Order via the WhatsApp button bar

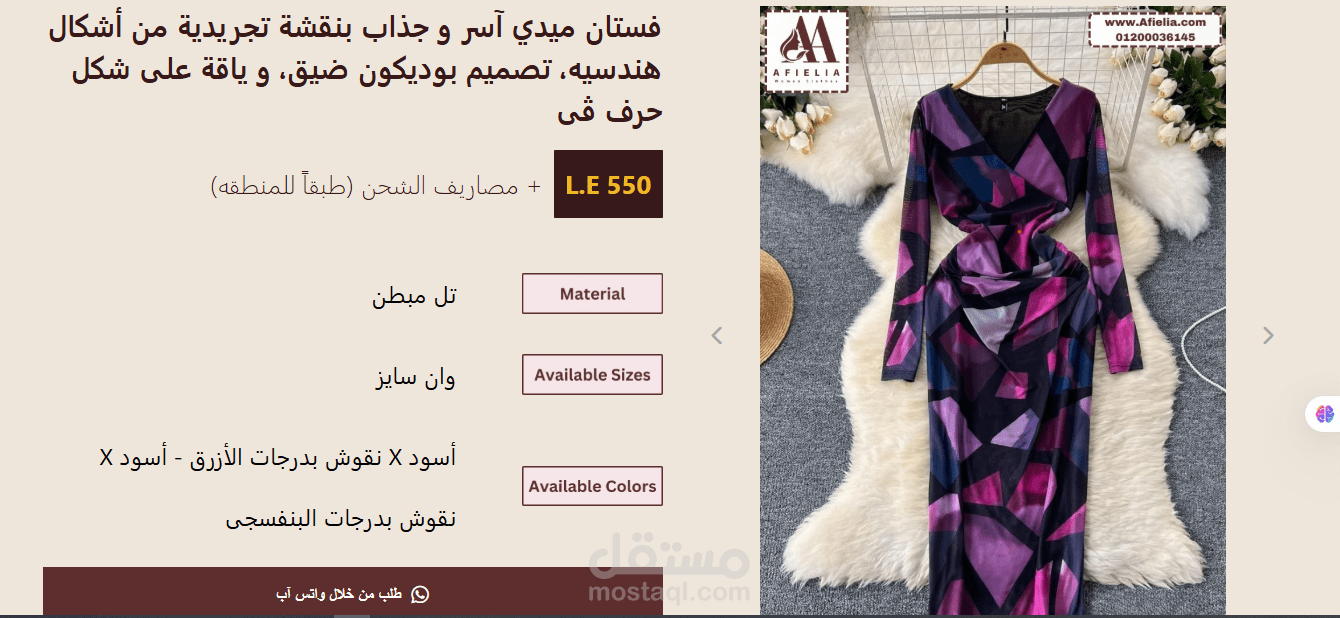[353, 592]
